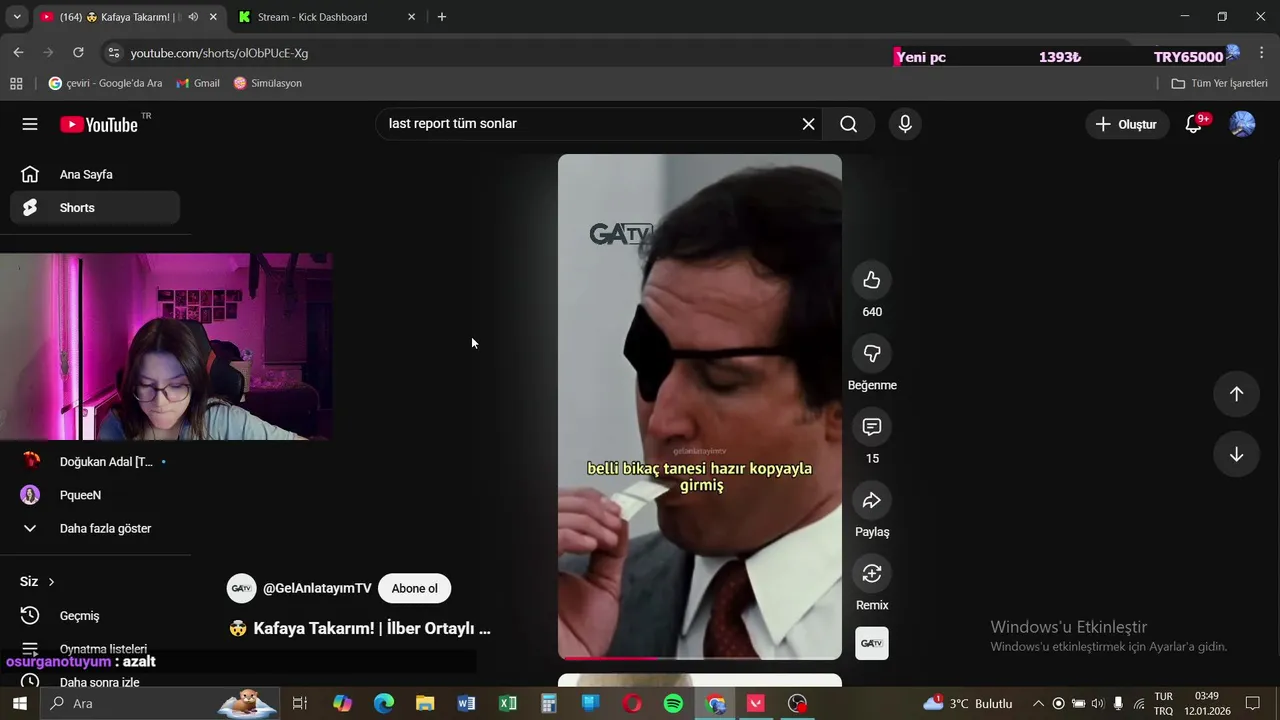Open Excel from taskbar

click(x=508, y=703)
